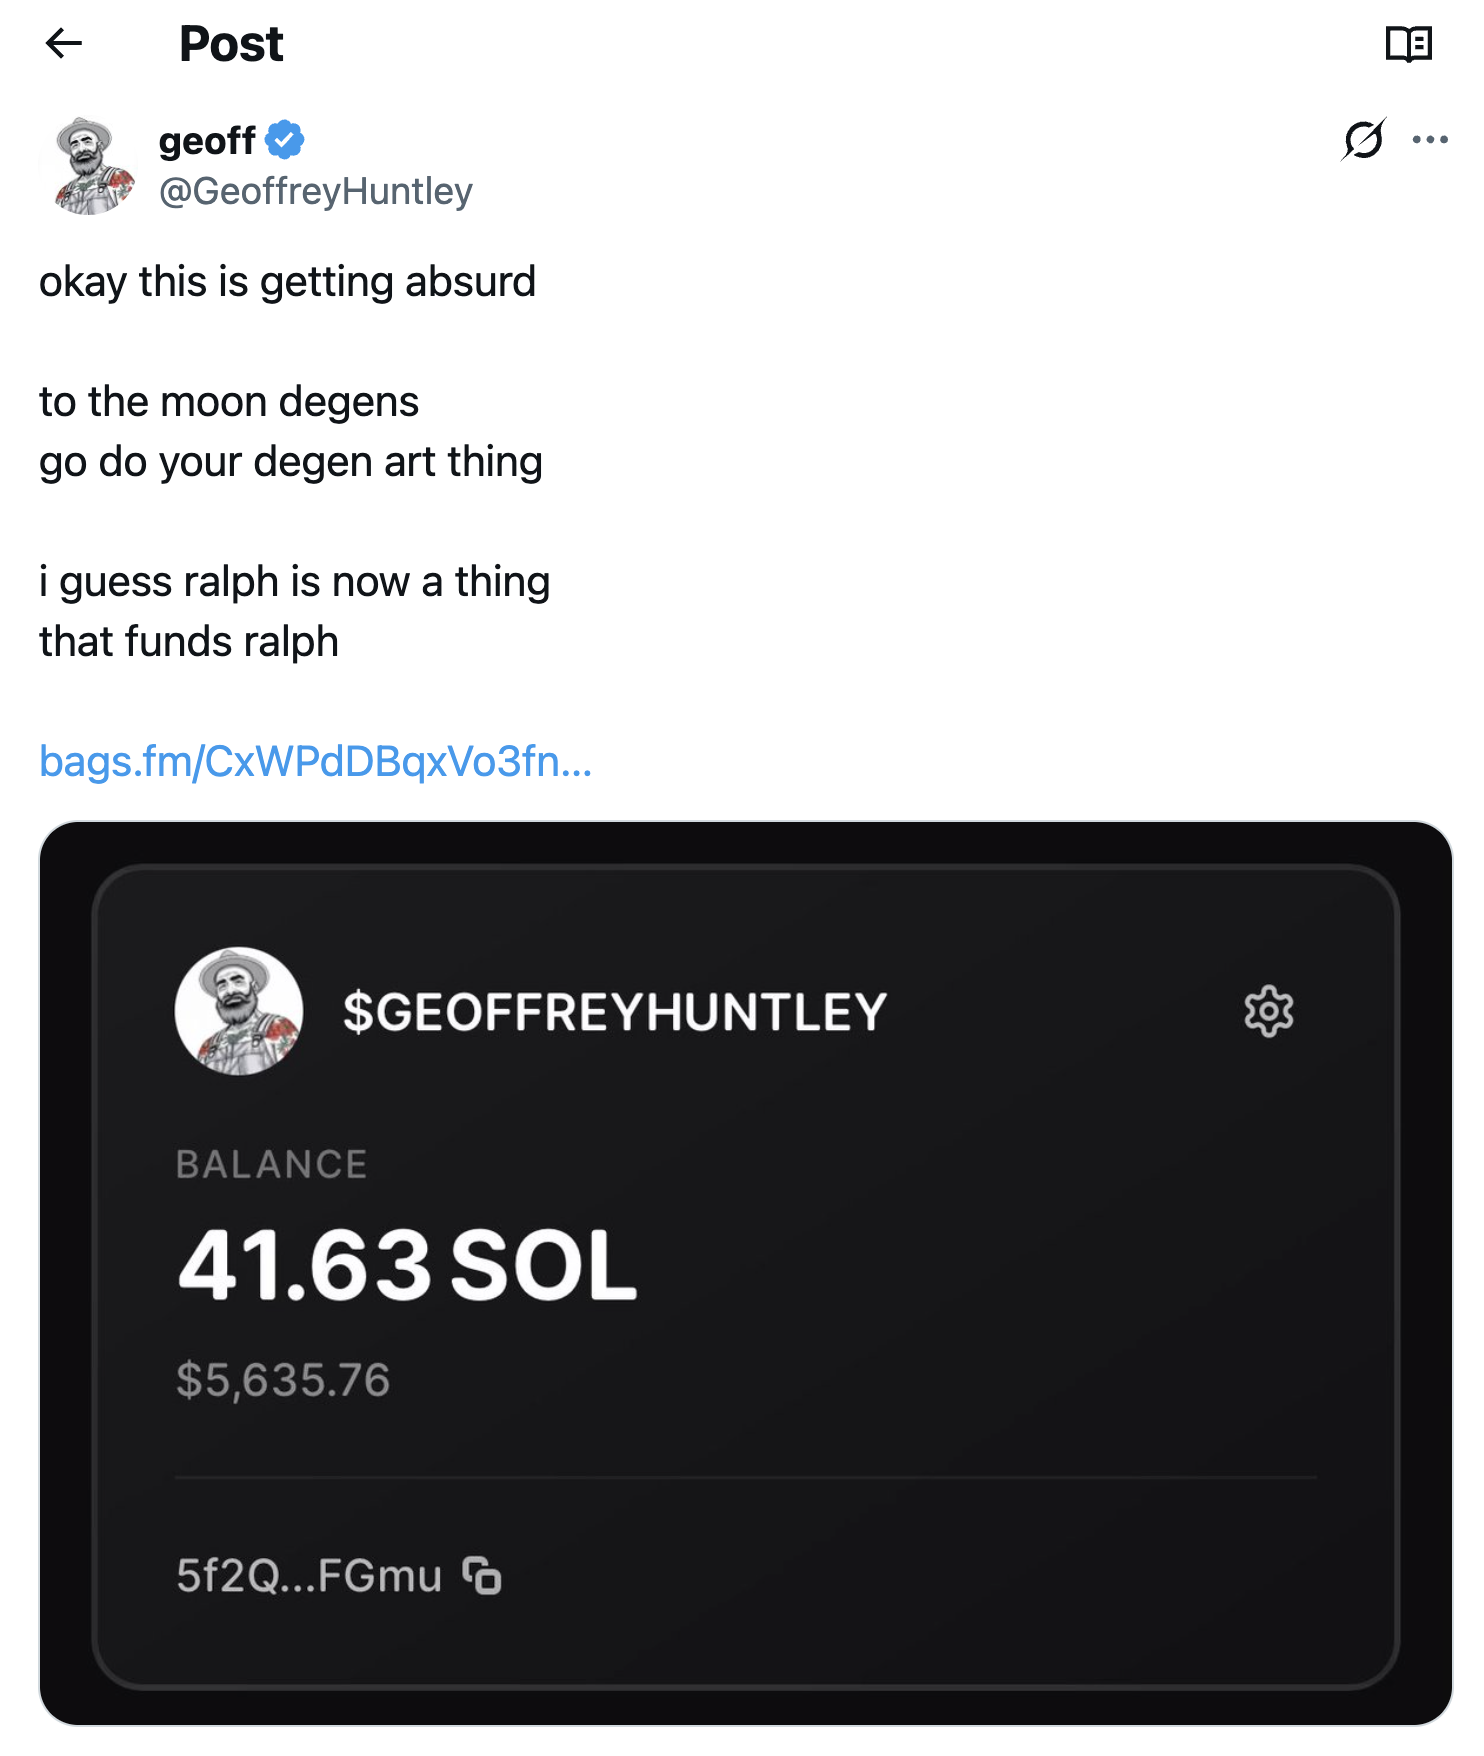Click geoff's blue verified badge
This screenshot has width=1484, height=1756.
click(284, 139)
